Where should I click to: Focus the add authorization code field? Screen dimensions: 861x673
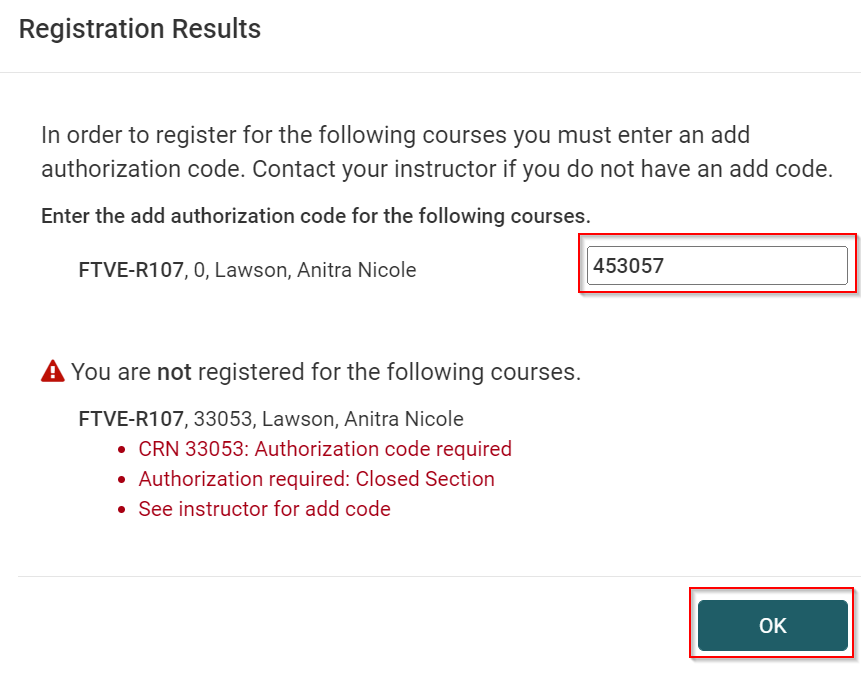pyautogui.click(x=716, y=266)
